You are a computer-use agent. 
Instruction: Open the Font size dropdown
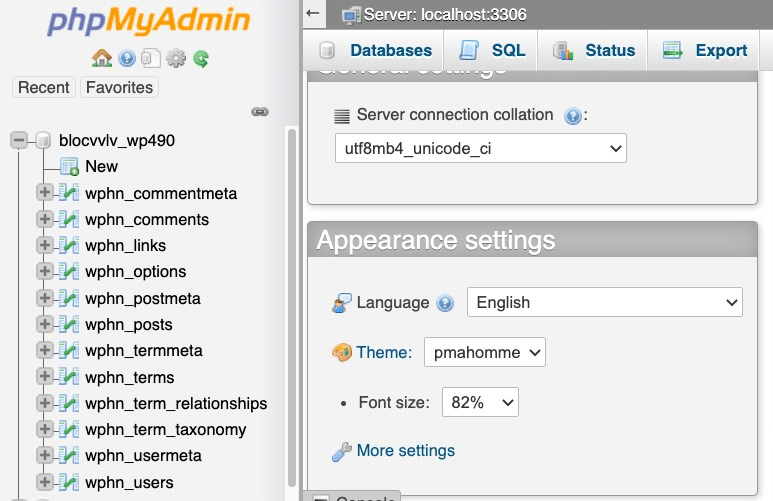pyautogui.click(x=480, y=403)
